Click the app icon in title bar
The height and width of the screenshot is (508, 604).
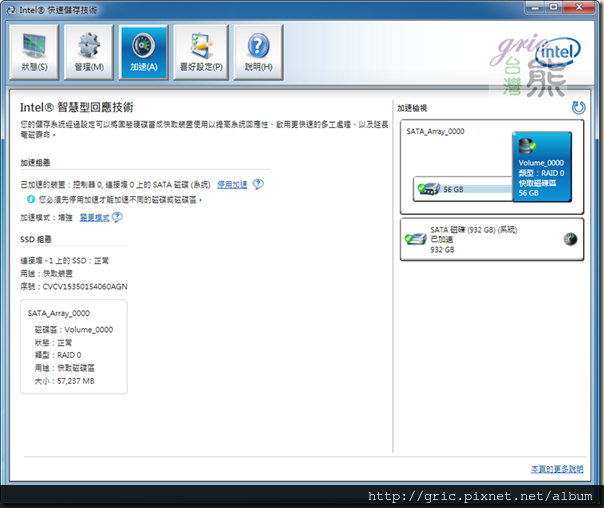(11, 10)
